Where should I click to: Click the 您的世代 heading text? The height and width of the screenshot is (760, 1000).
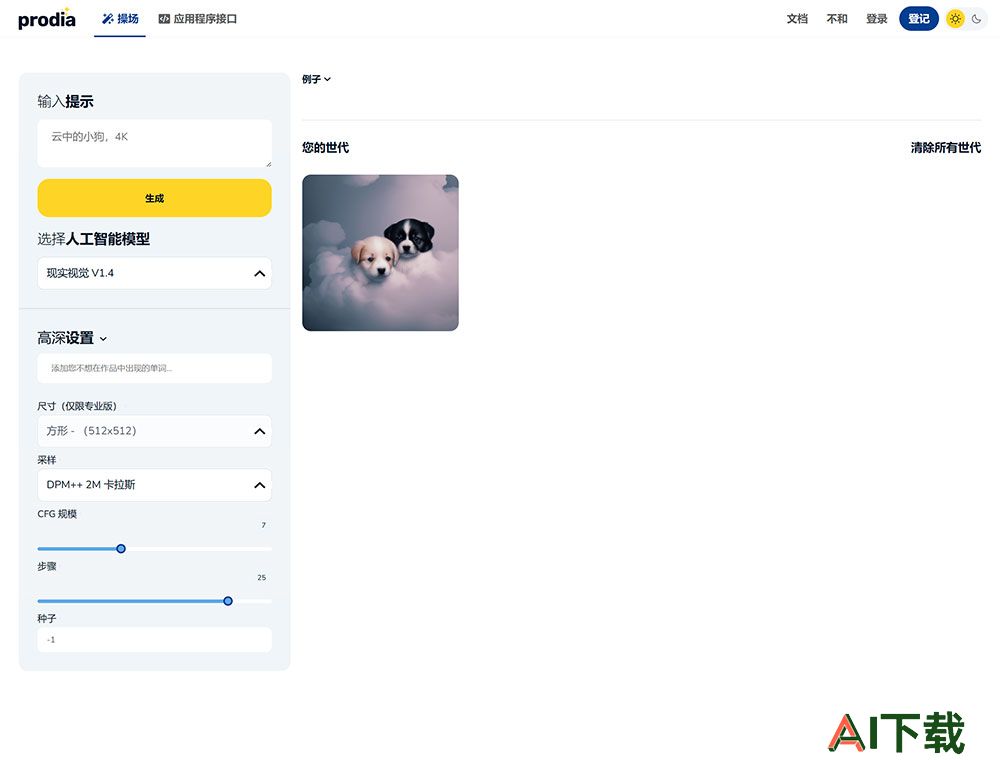(x=325, y=148)
